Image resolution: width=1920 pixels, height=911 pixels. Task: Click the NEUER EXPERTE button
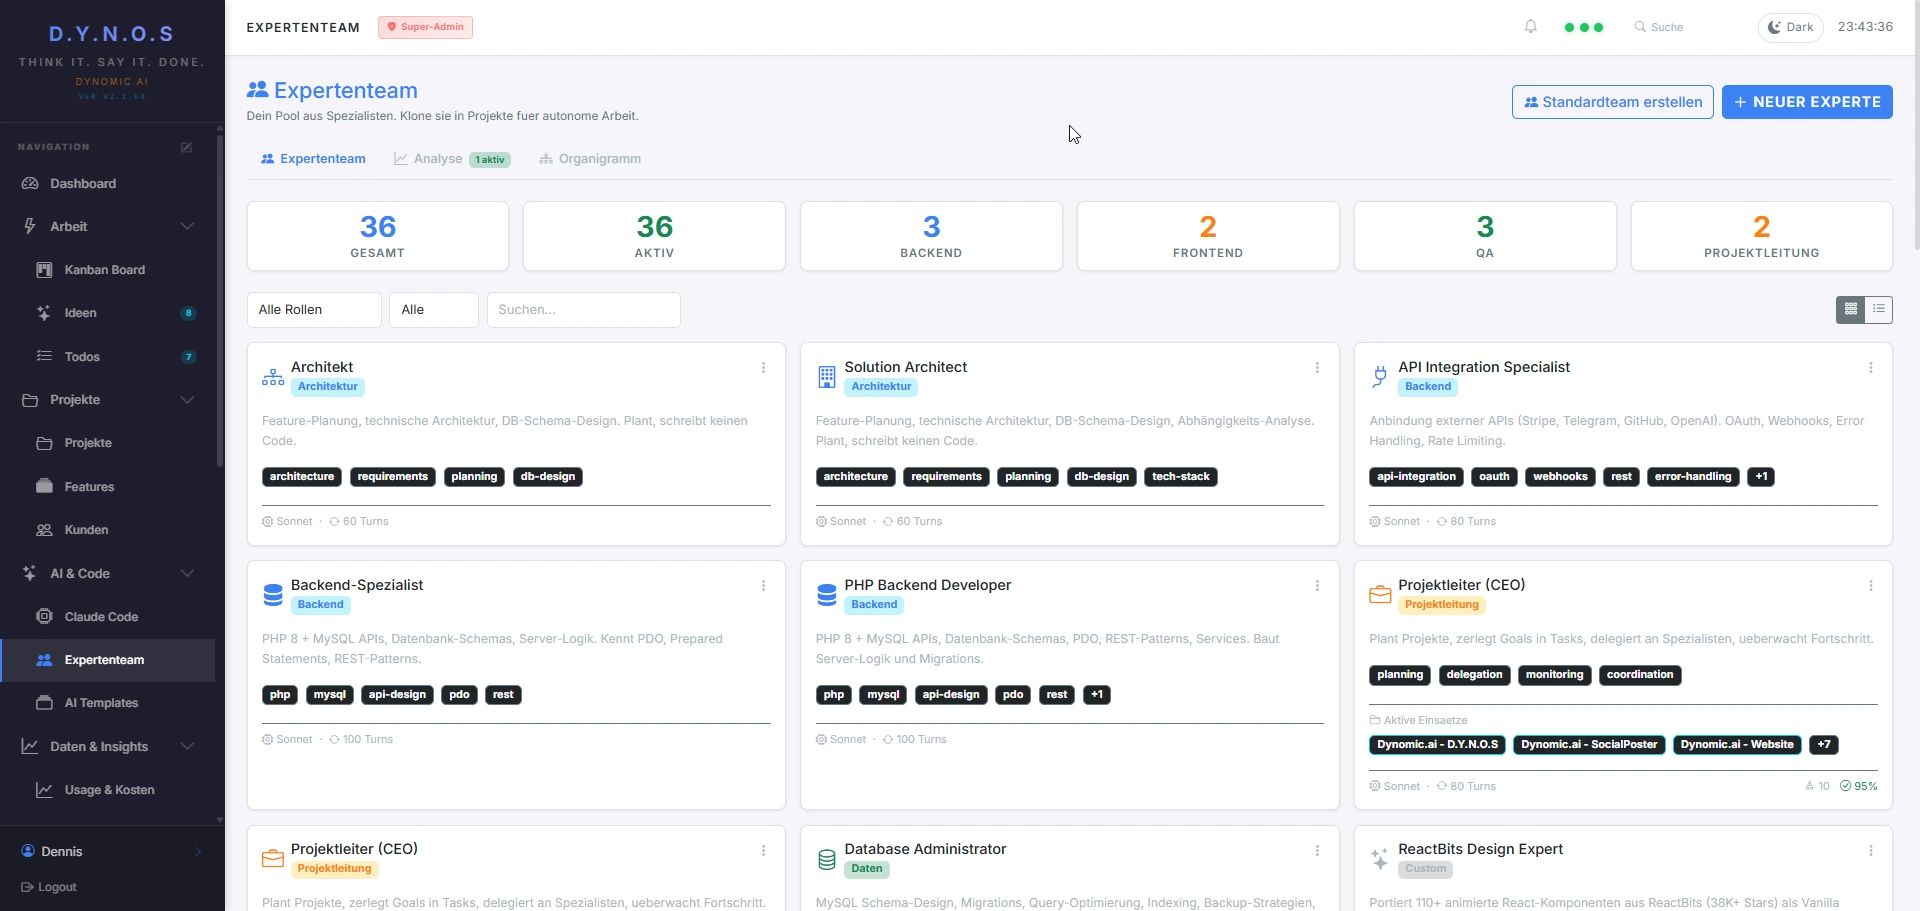click(1807, 102)
